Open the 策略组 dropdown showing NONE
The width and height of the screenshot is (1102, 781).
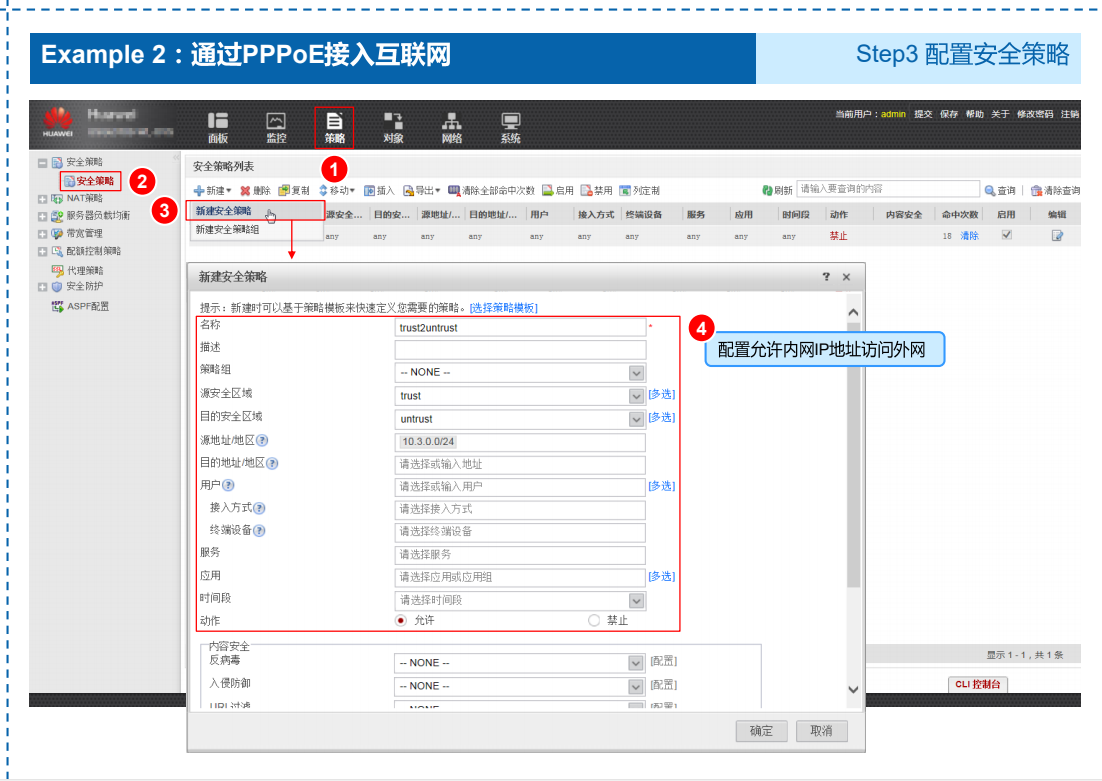point(634,374)
